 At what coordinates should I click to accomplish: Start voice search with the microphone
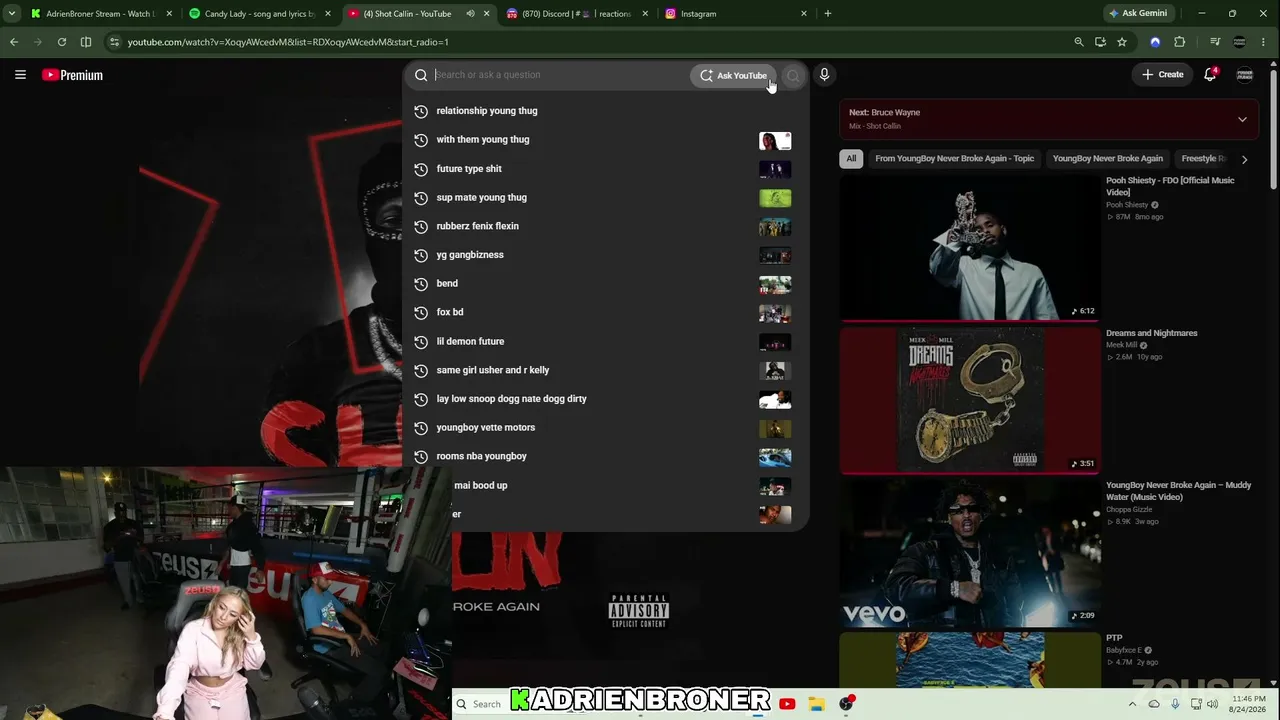click(824, 75)
